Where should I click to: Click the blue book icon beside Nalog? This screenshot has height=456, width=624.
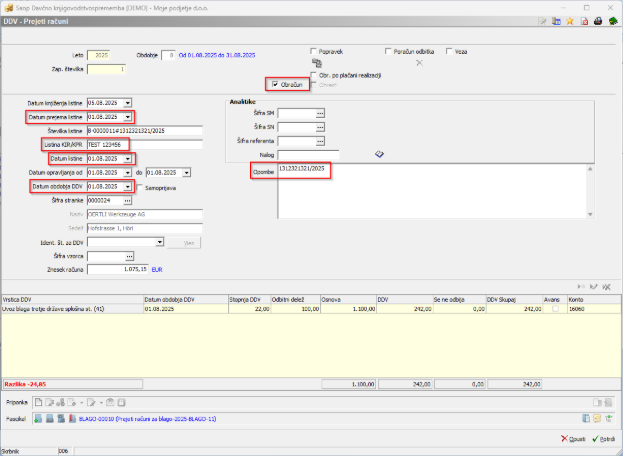(379, 154)
